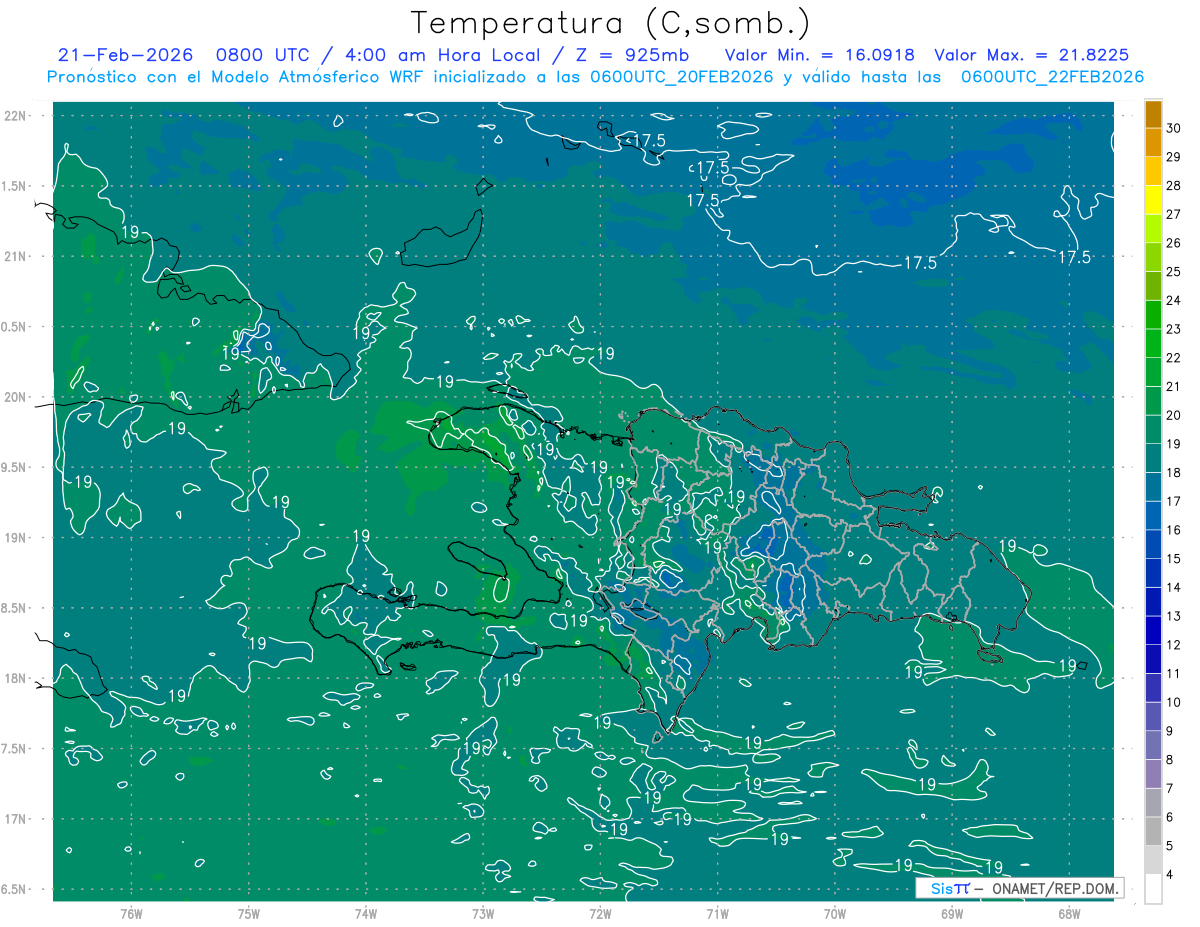Pick the gray colorbar swatch between 5 and 6
The width and height of the screenshot is (1200, 927).
click(1153, 831)
